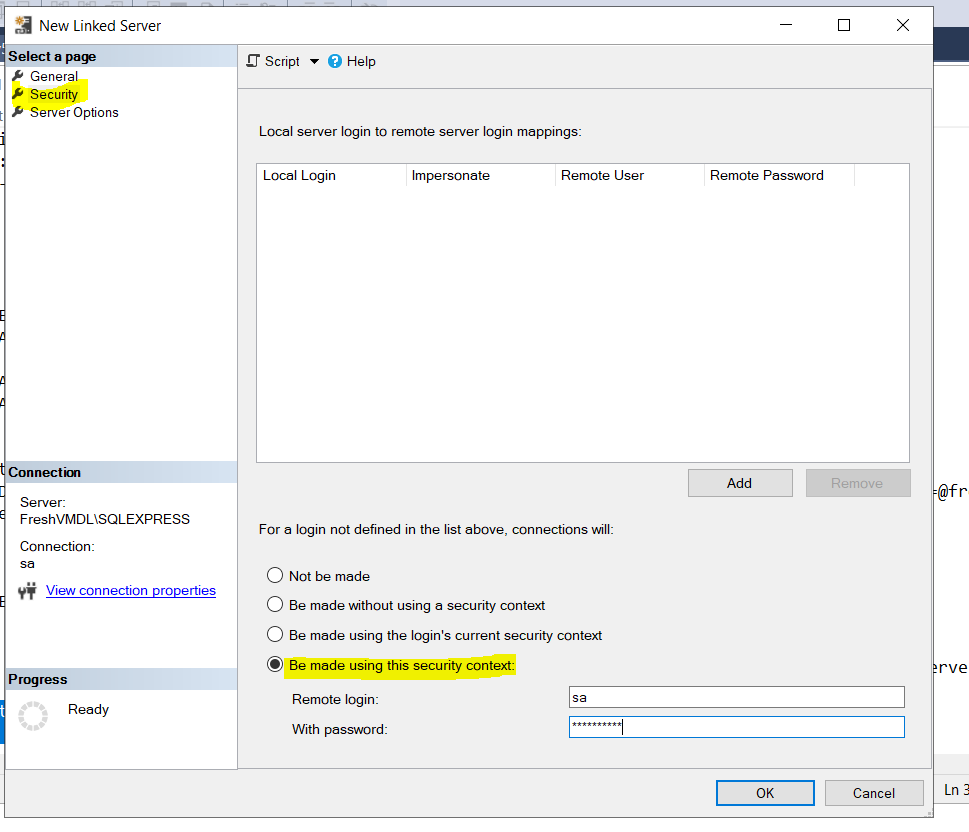
Task: Open the General page
Action: click(x=54, y=76)
